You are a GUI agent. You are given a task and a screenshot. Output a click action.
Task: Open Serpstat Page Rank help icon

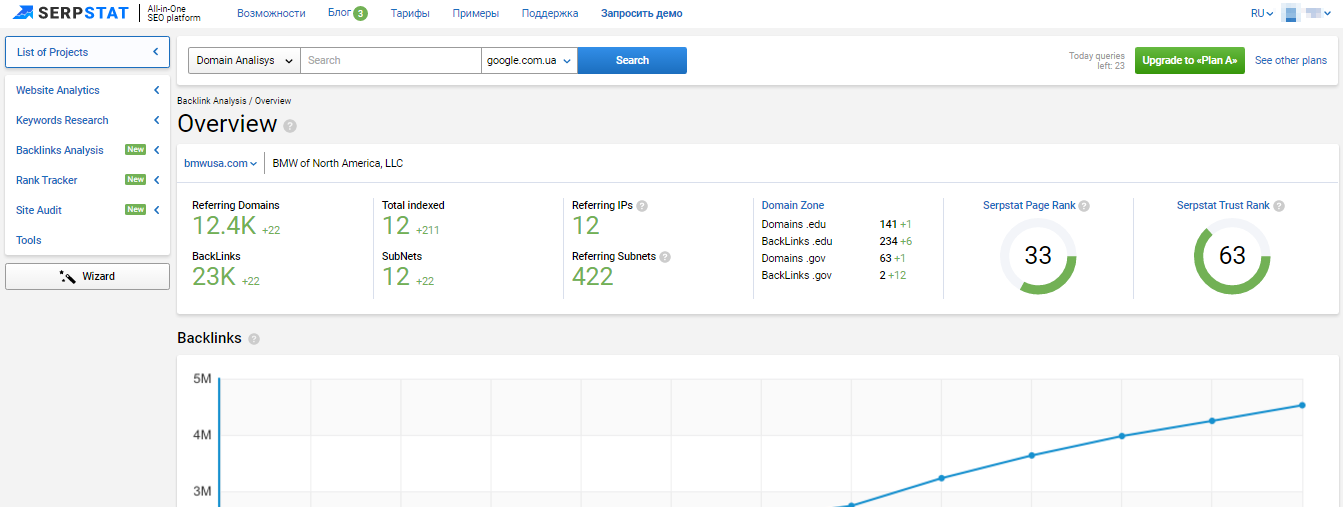(x=1084, y=206)
